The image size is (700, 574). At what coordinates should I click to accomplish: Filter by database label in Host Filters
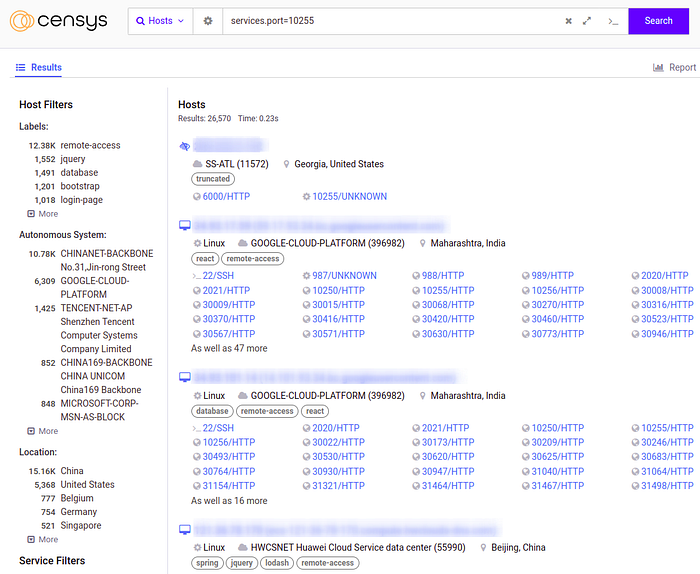point(79,173)
